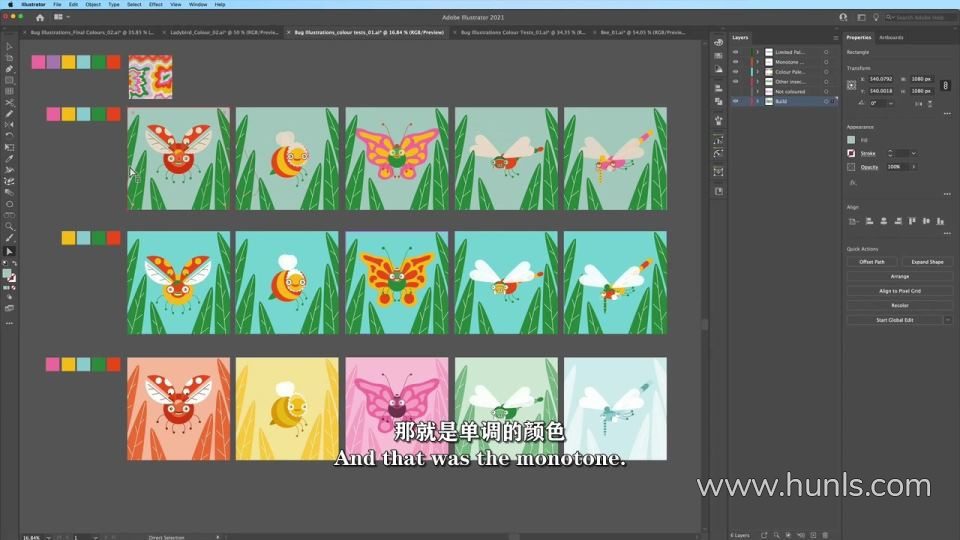Expand the Monotone layer contents

click(757, 62)
